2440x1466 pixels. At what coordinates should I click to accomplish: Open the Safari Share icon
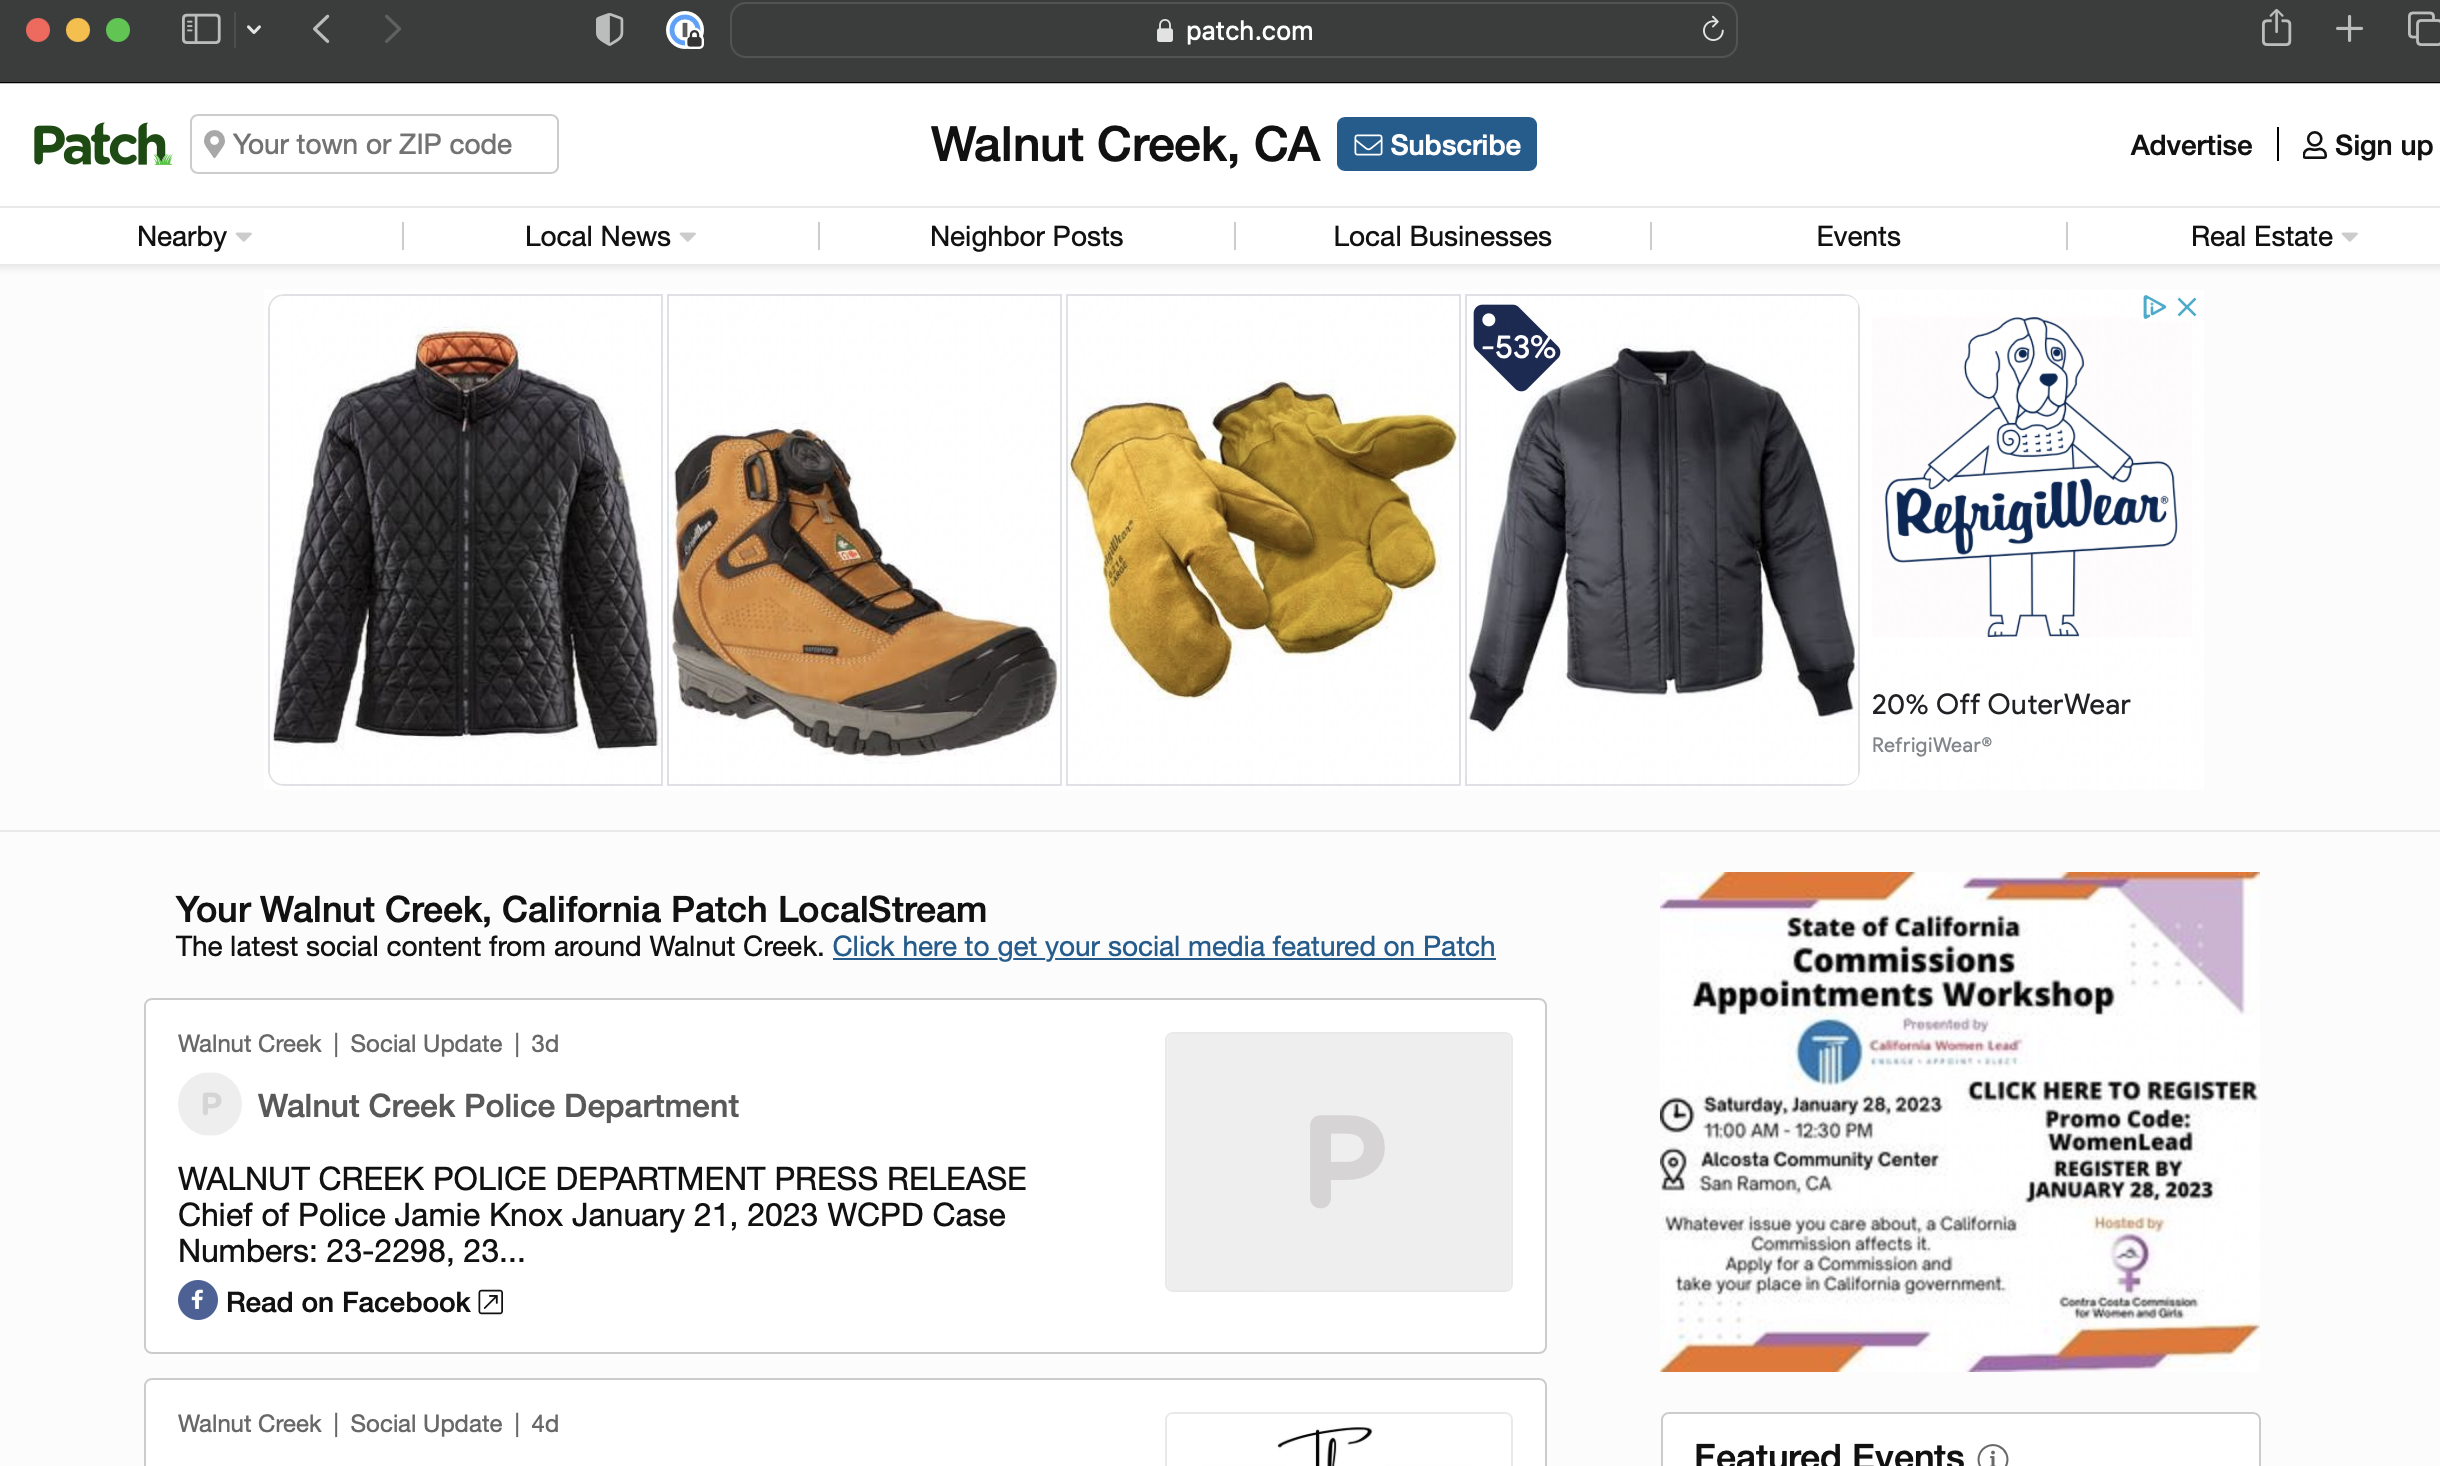click(x=2276, y=29)
